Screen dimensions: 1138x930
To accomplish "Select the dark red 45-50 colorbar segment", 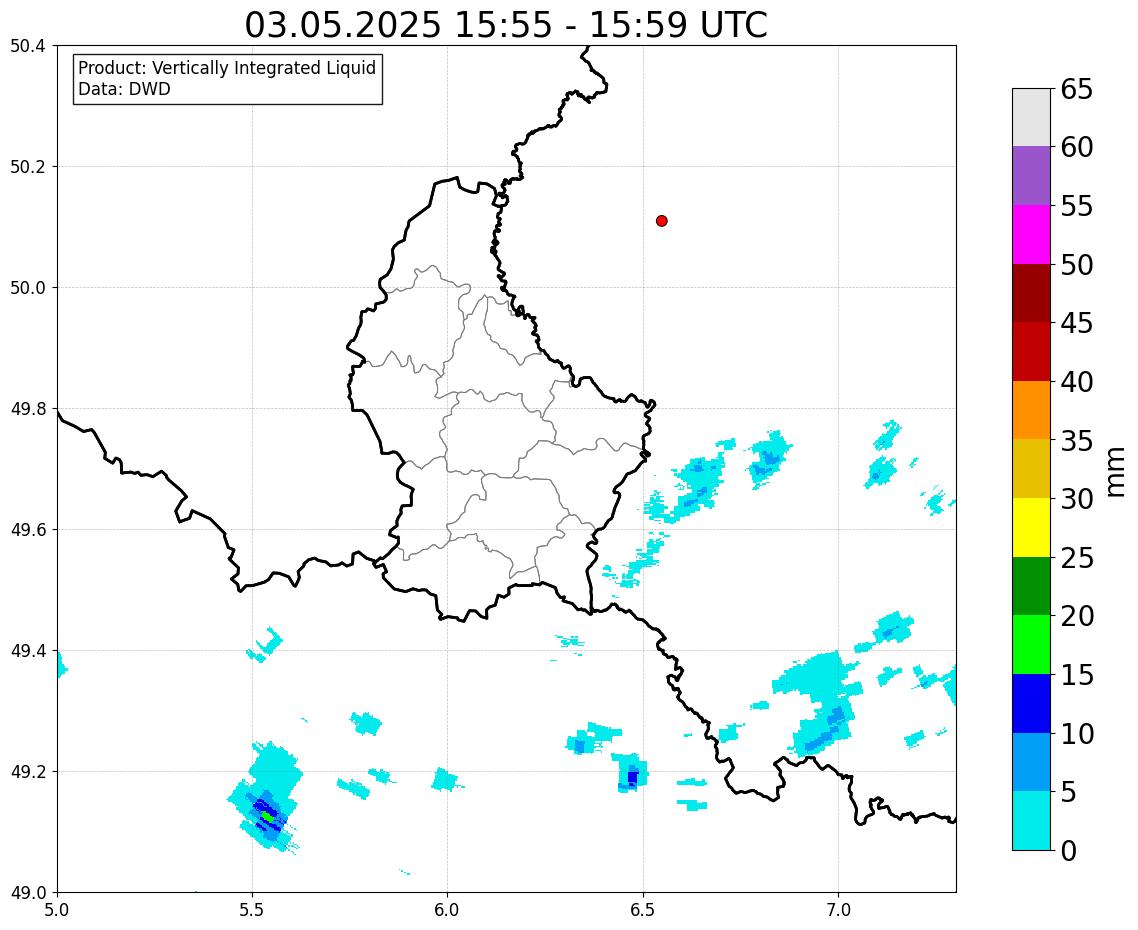I will (x=1031, y=293).
